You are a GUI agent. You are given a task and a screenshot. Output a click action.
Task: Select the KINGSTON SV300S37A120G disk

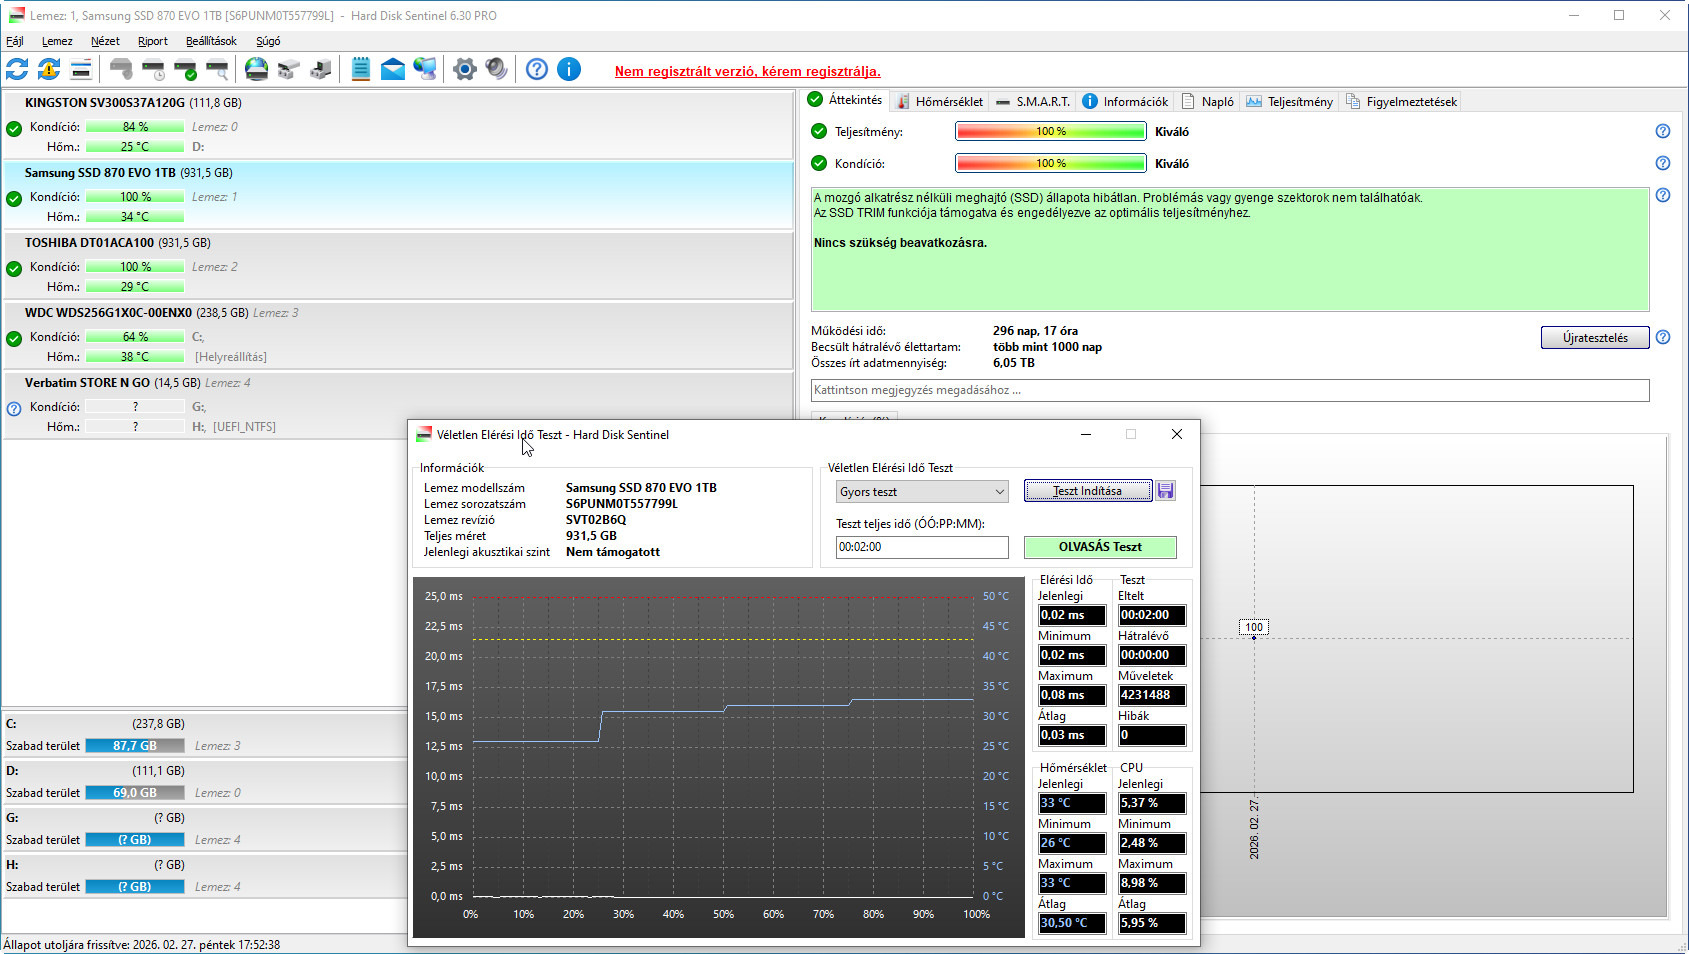tap(398, 125)
